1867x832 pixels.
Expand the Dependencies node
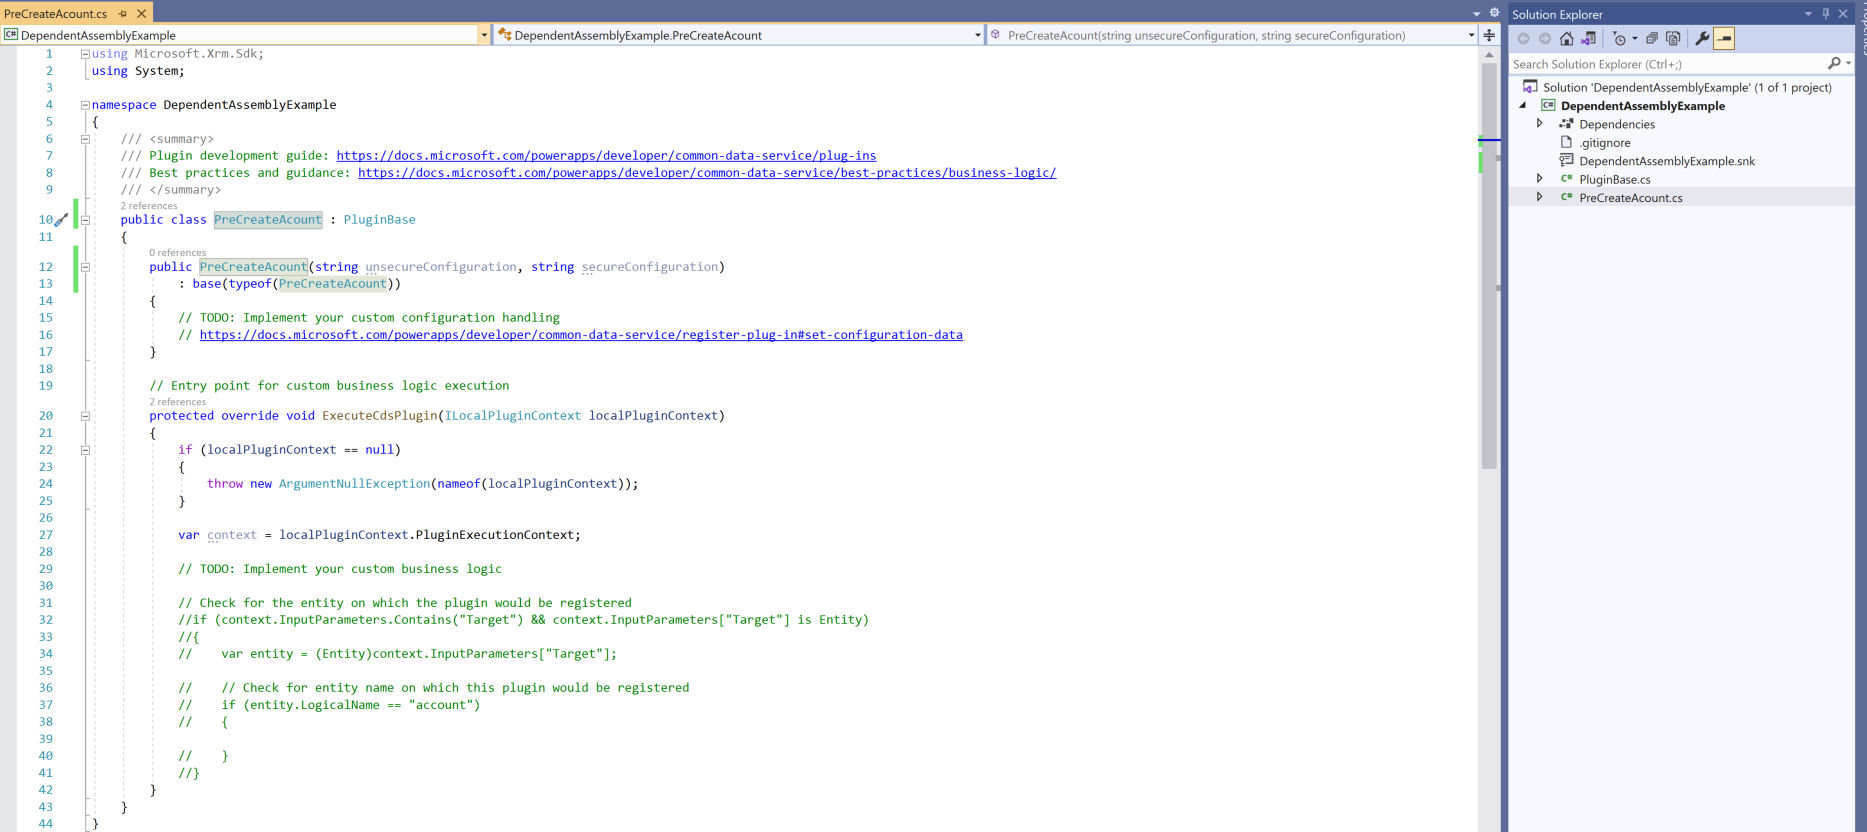point(1540,124)
